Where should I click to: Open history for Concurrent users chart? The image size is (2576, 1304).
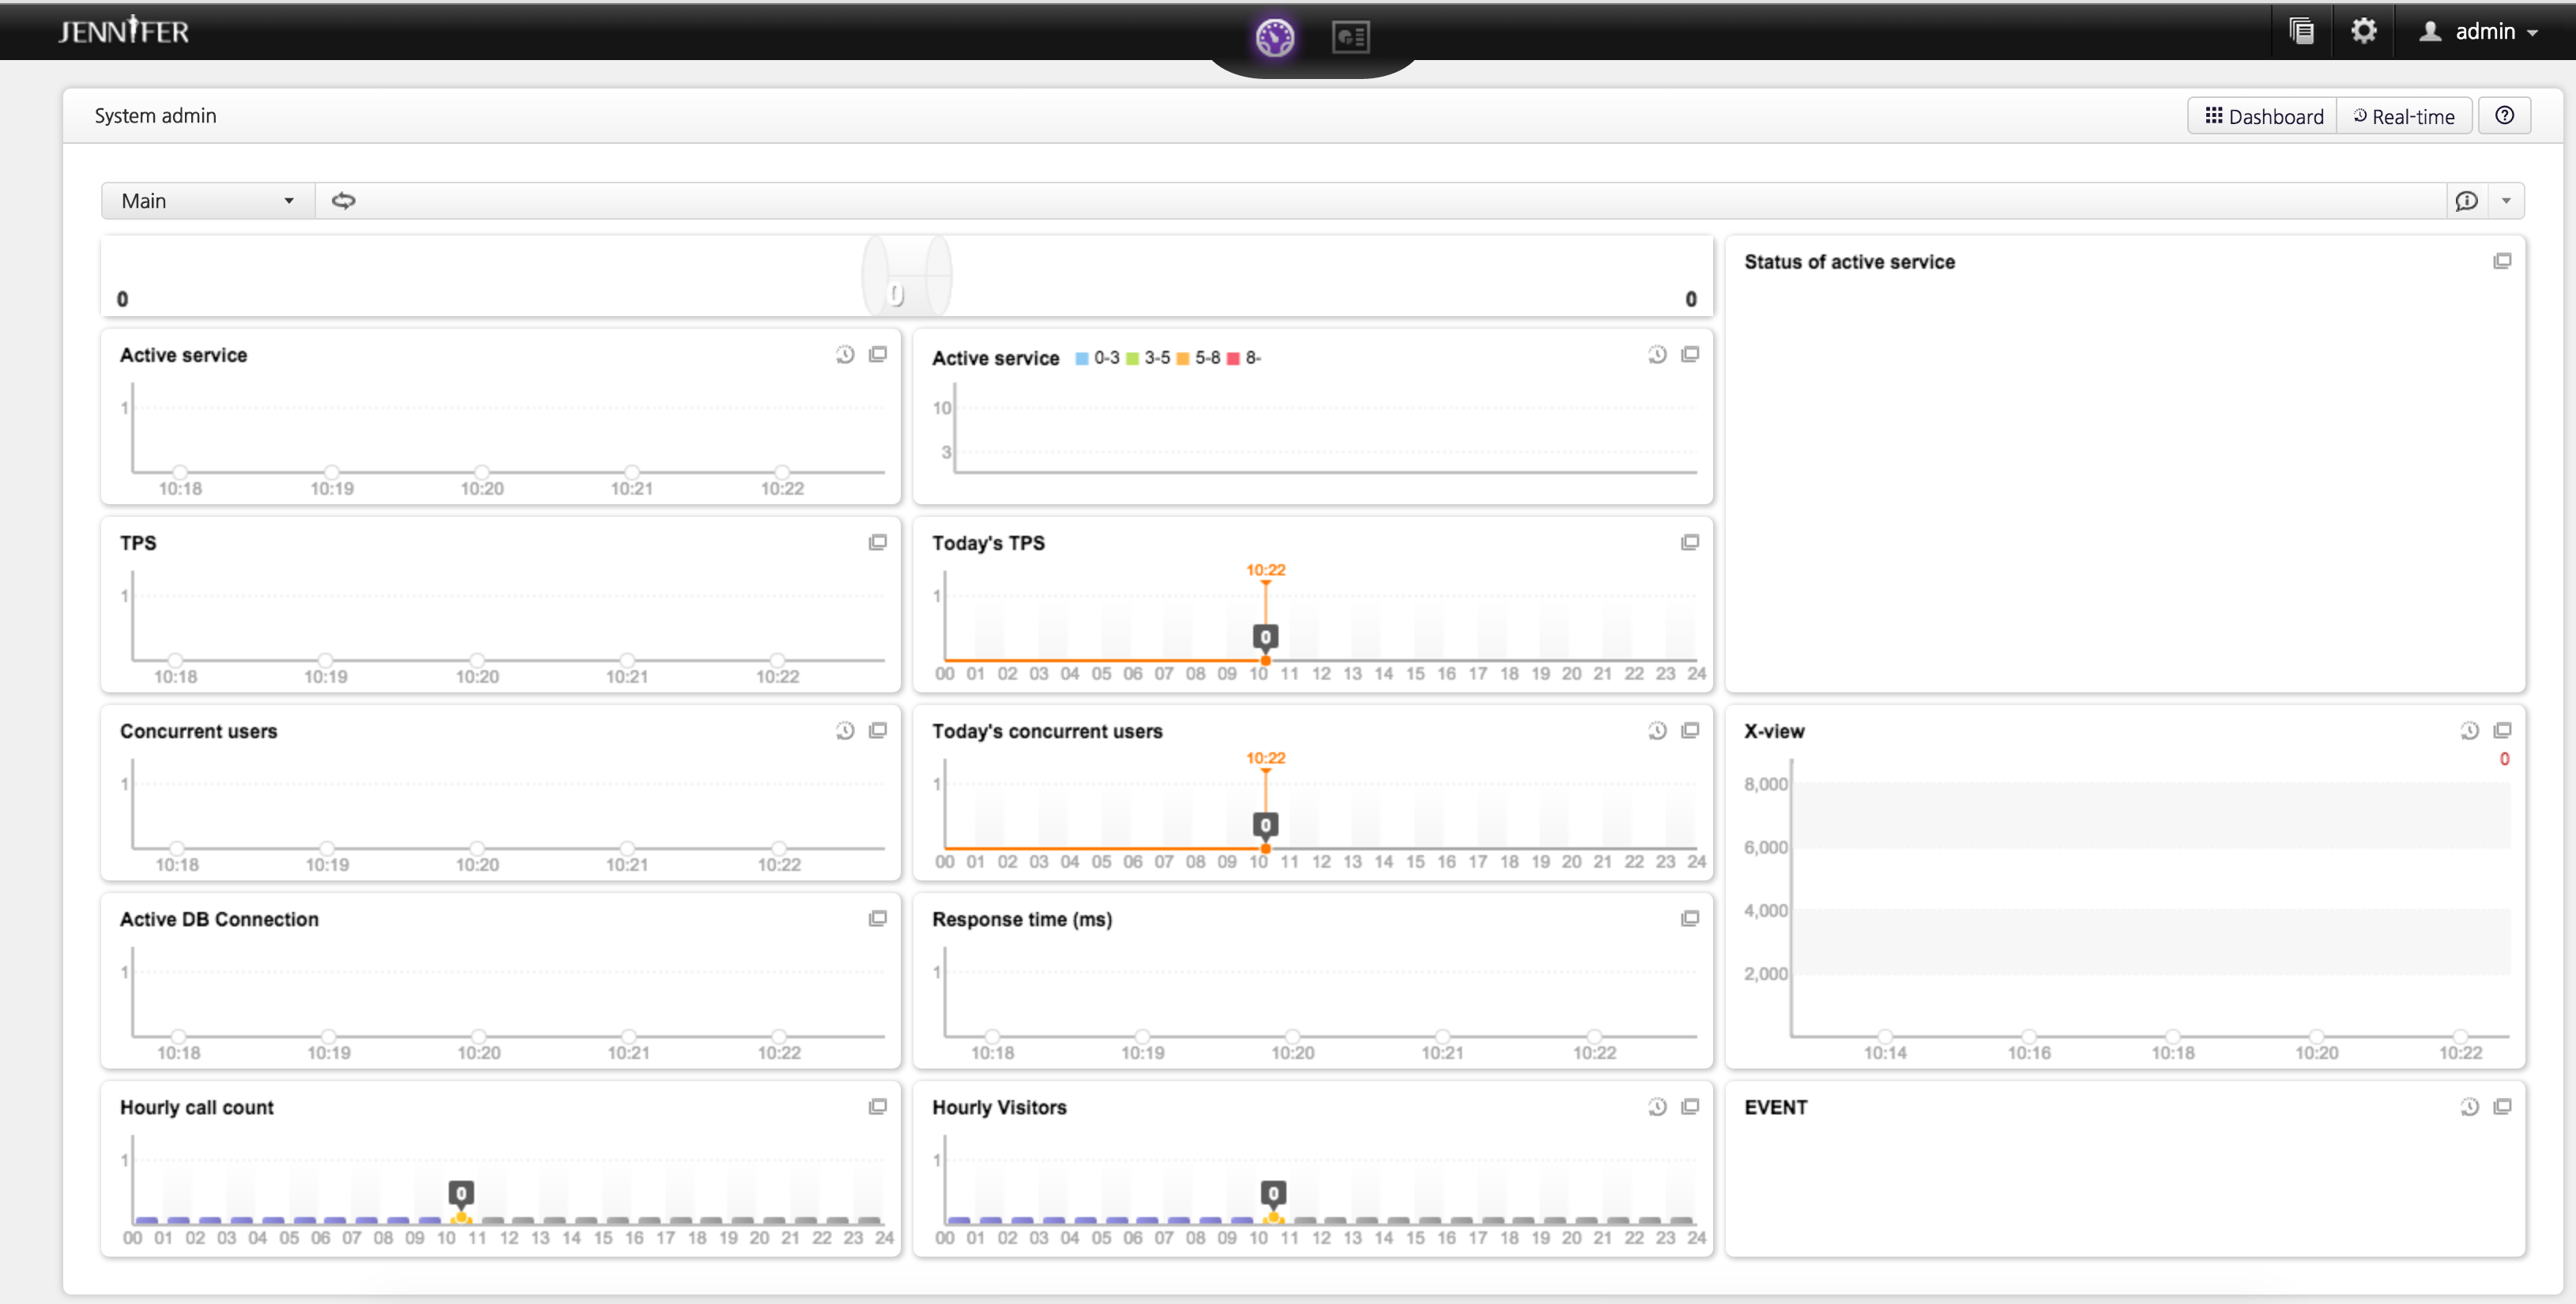pyautogui.click(x=845, y=730)
